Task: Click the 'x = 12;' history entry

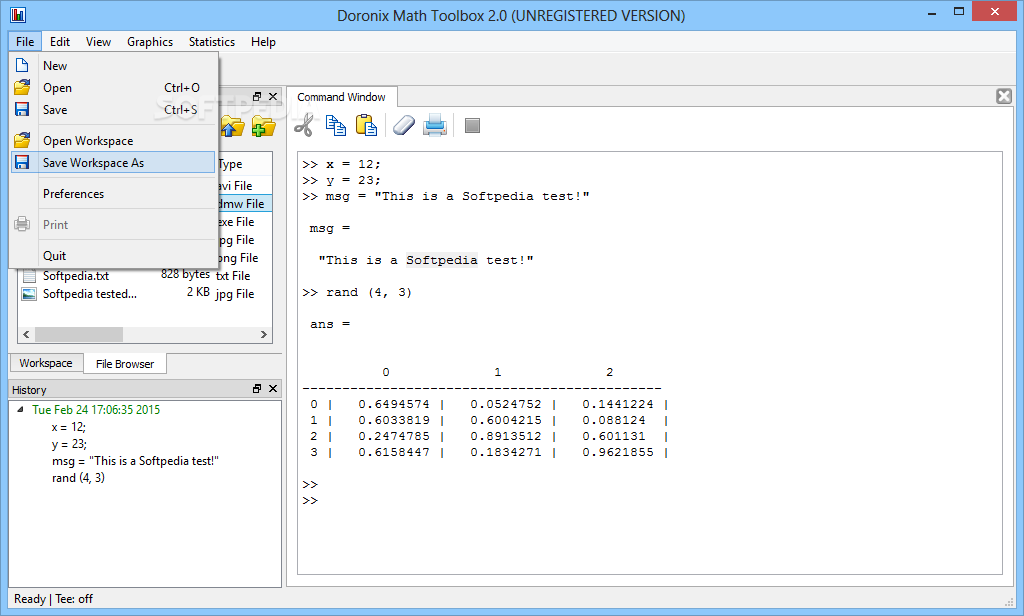Action: click(x=69, y=427)
